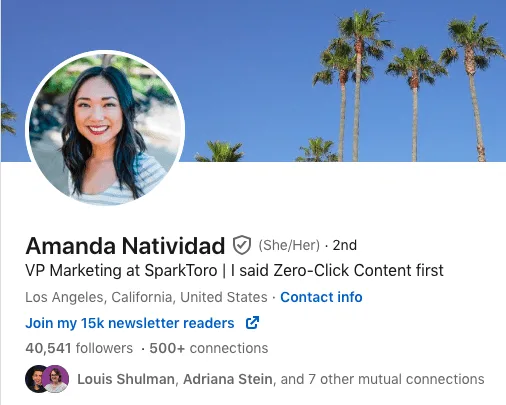The width and height of the screenshot is (506, 405).
Task: Click the 40,541 followers count
Action: (x=79, y=348)
